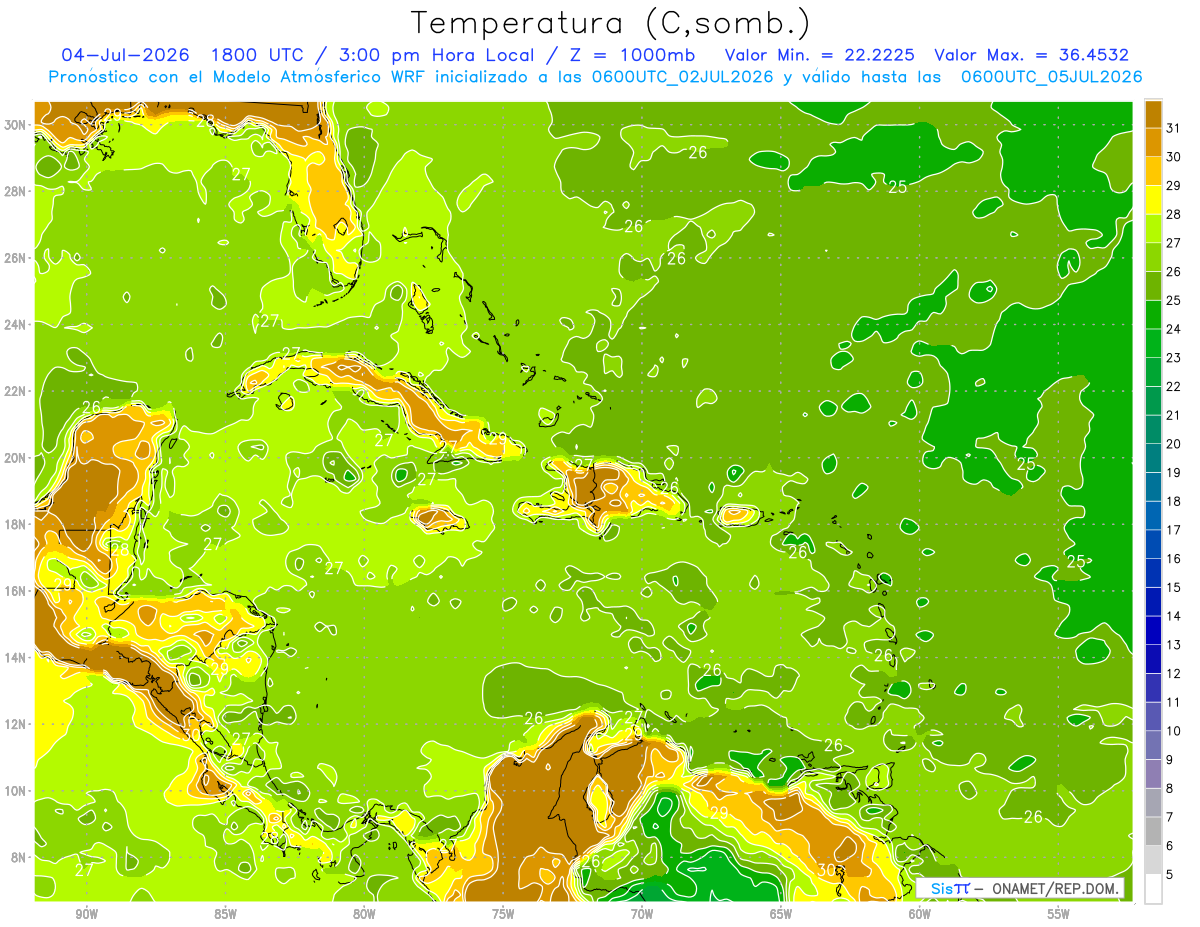Click the 85W longitude axis label
This screenshot has height=927, width=1200.
click(x=226, y=914)
